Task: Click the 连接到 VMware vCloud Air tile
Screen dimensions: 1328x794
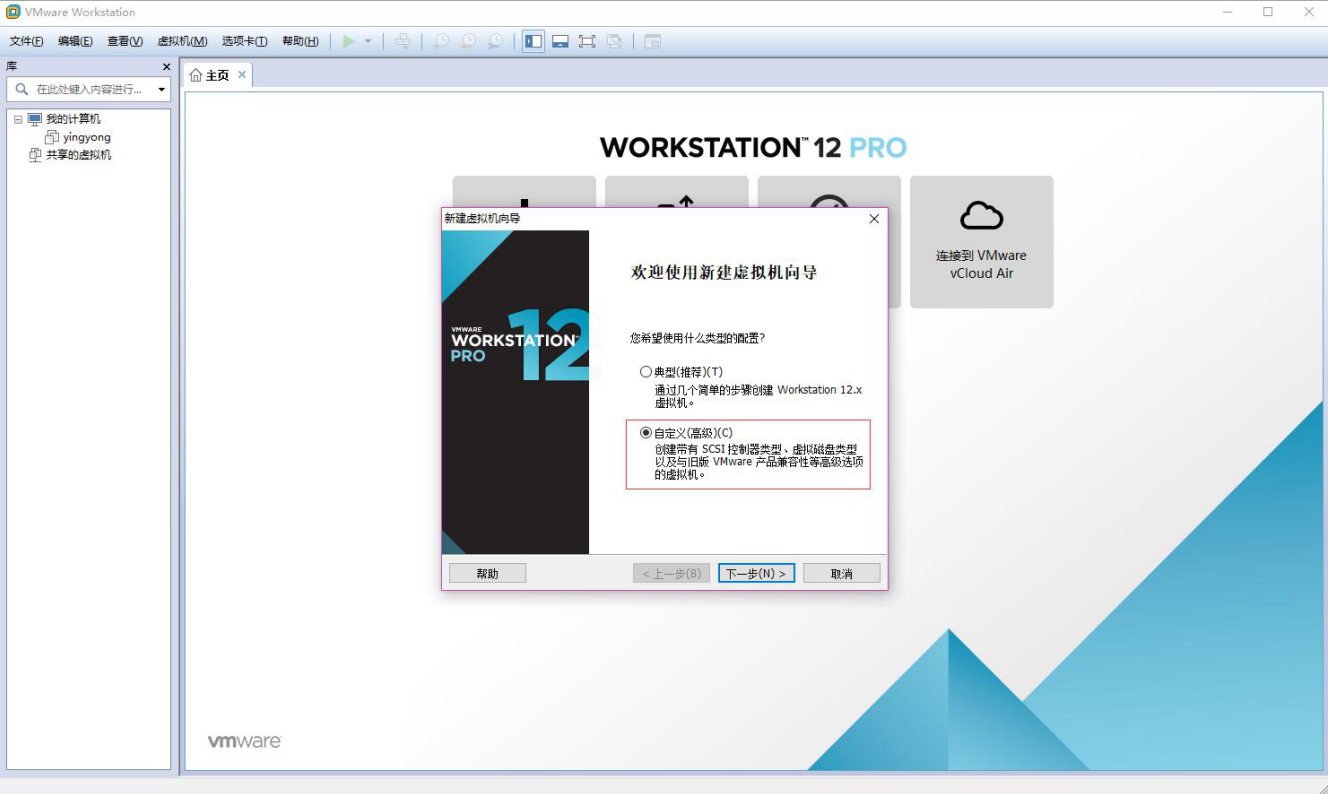Action: pyautogui.click(x=982, y=242)
